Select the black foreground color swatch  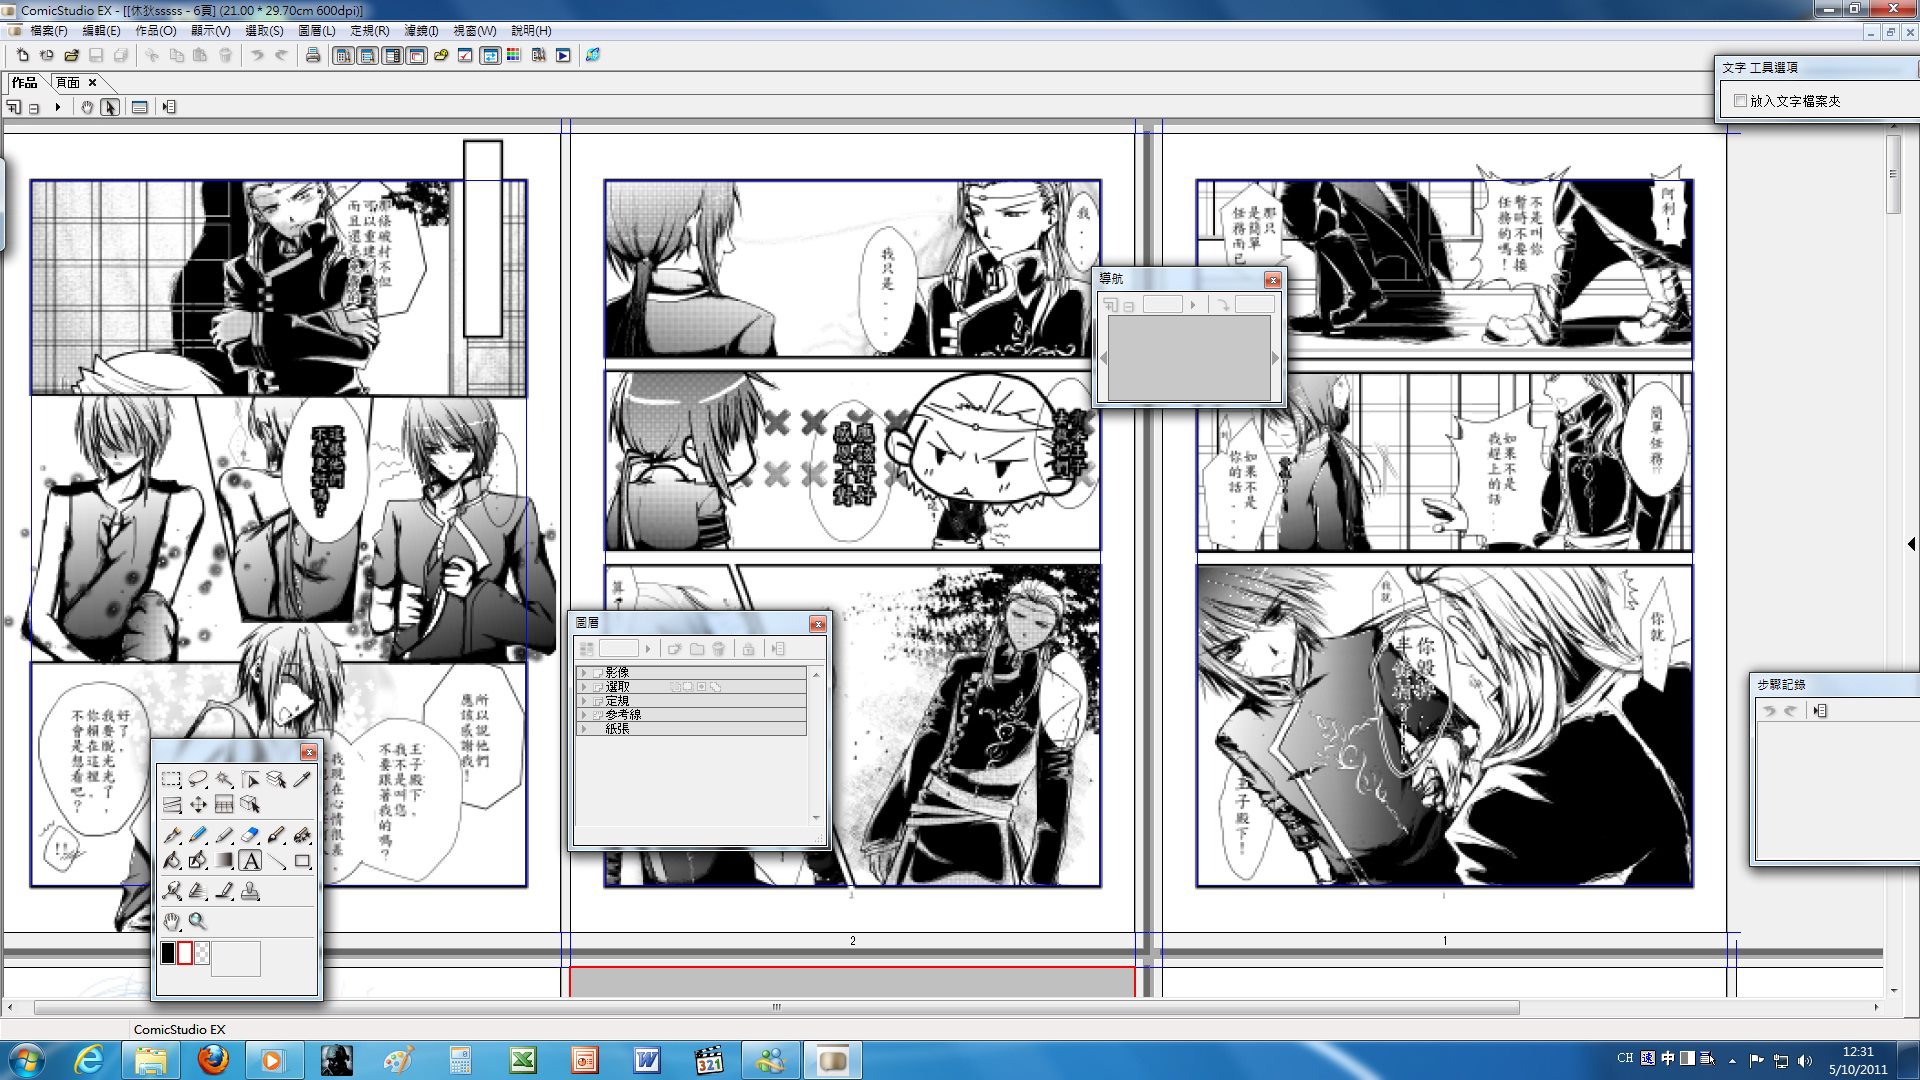(x=168, y=953)
